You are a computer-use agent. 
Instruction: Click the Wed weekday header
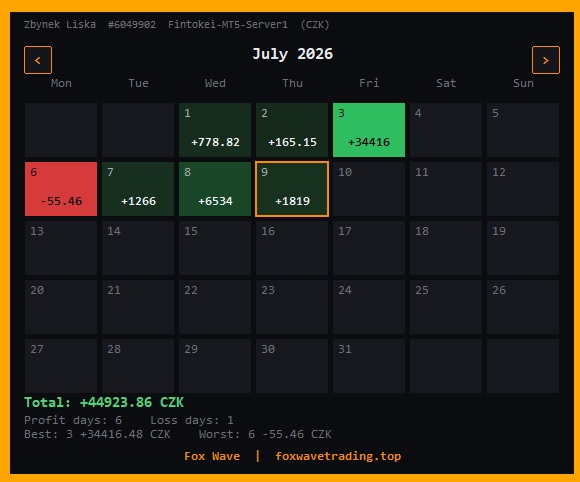click(215, 83)
